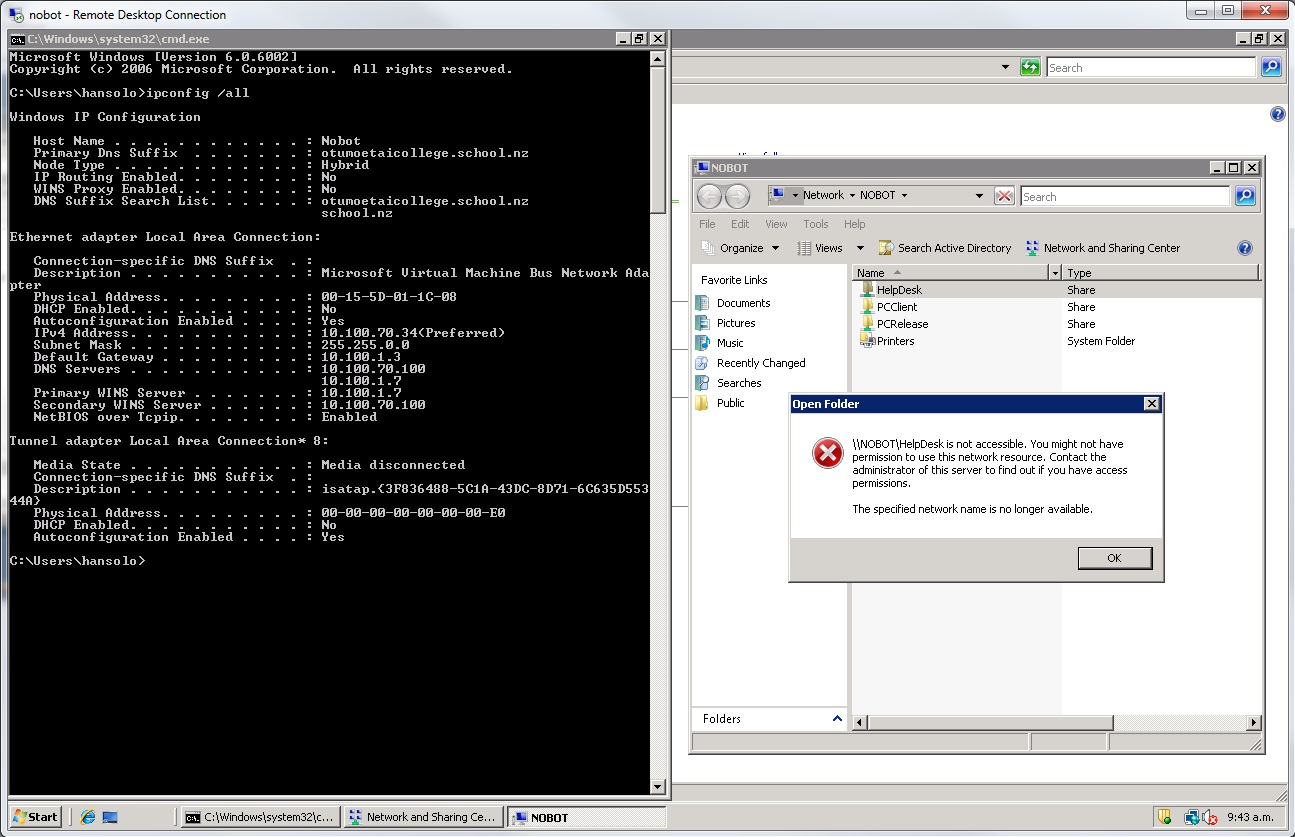Click the volume icon in the system tray

[1209, 817]
